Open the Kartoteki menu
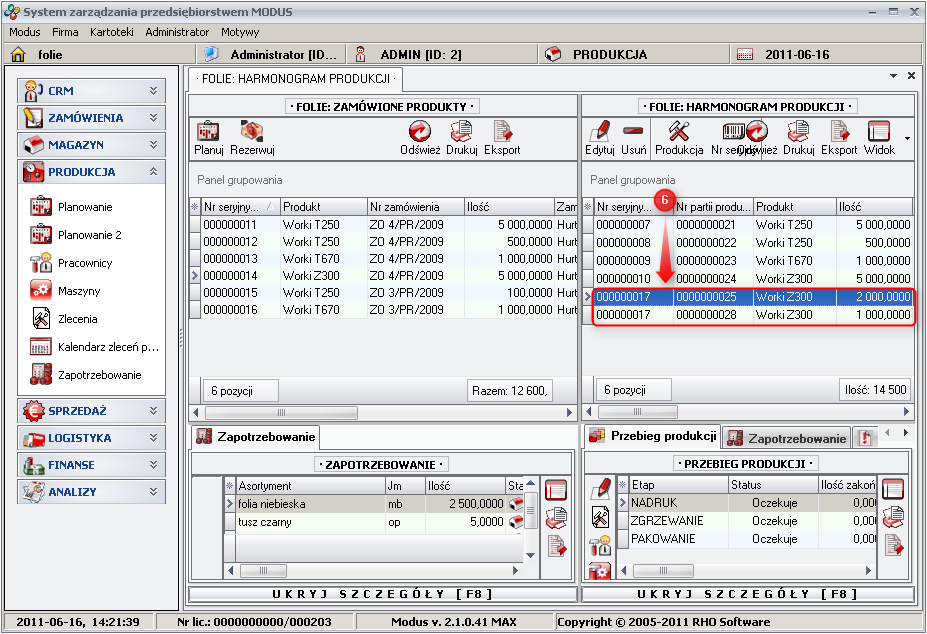Viewport: 927px width, 634px height. point(111,32)
